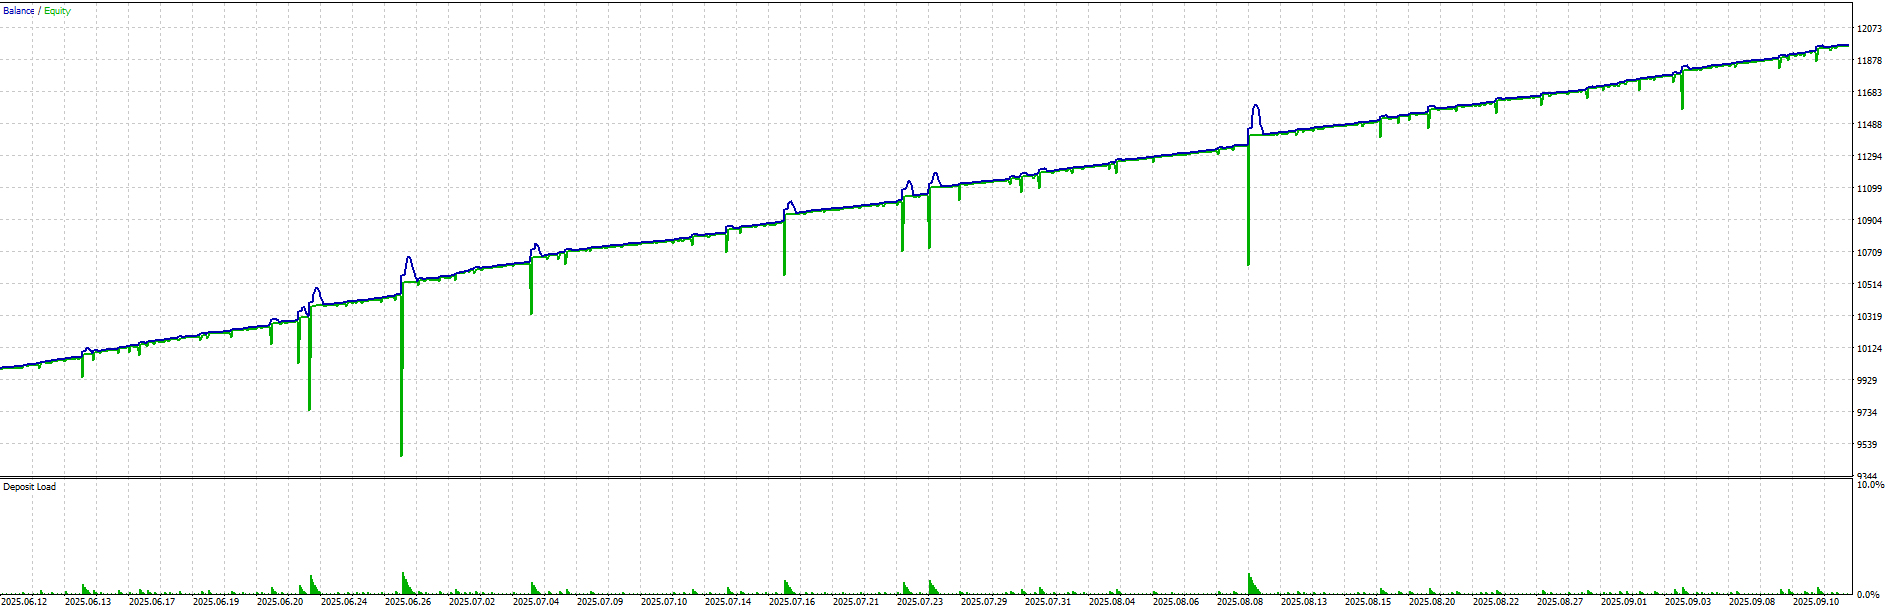Image resolution: width=1895 pixels, height=609 pixels.
Task: Select the 2025.06.26 date label
Action: (408, 601)
